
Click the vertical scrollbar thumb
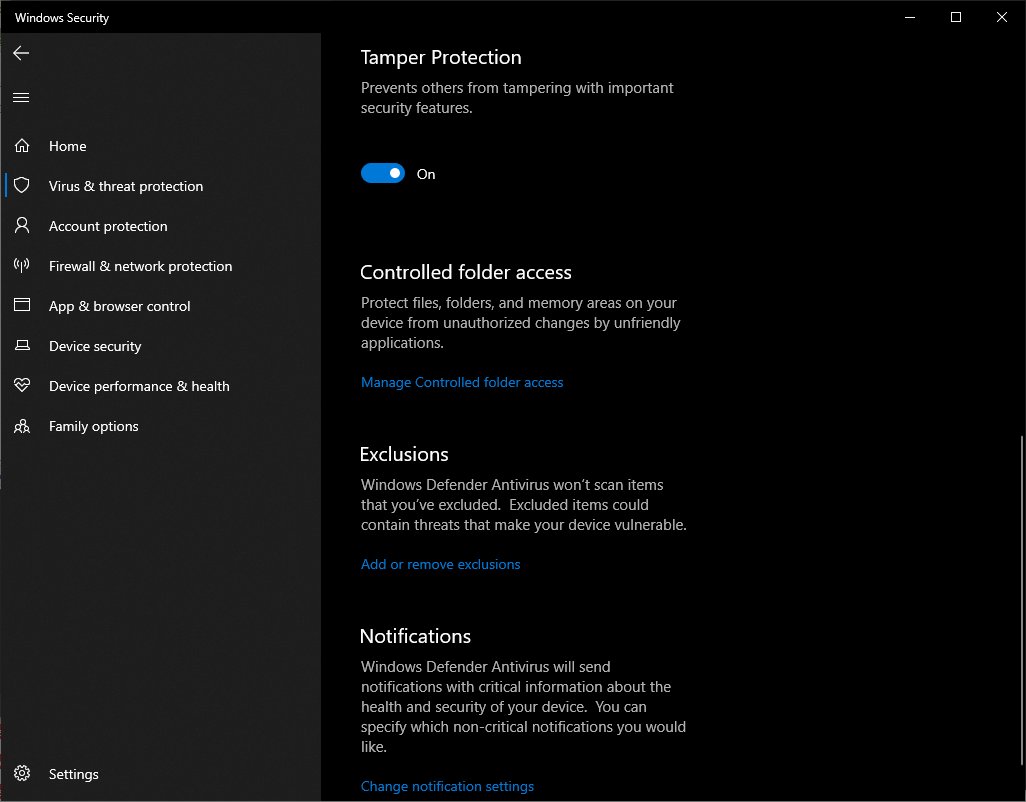(x=1021, y=600)
